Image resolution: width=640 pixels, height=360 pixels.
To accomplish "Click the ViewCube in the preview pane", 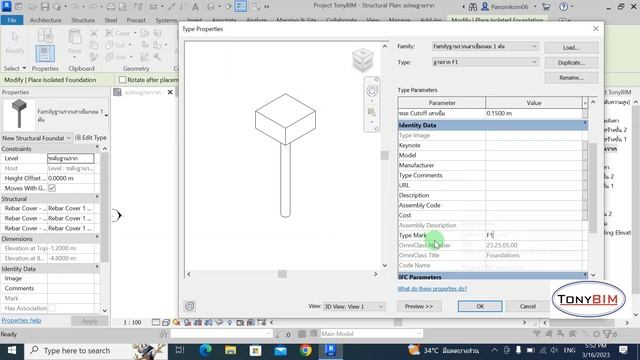I will 362,59.
